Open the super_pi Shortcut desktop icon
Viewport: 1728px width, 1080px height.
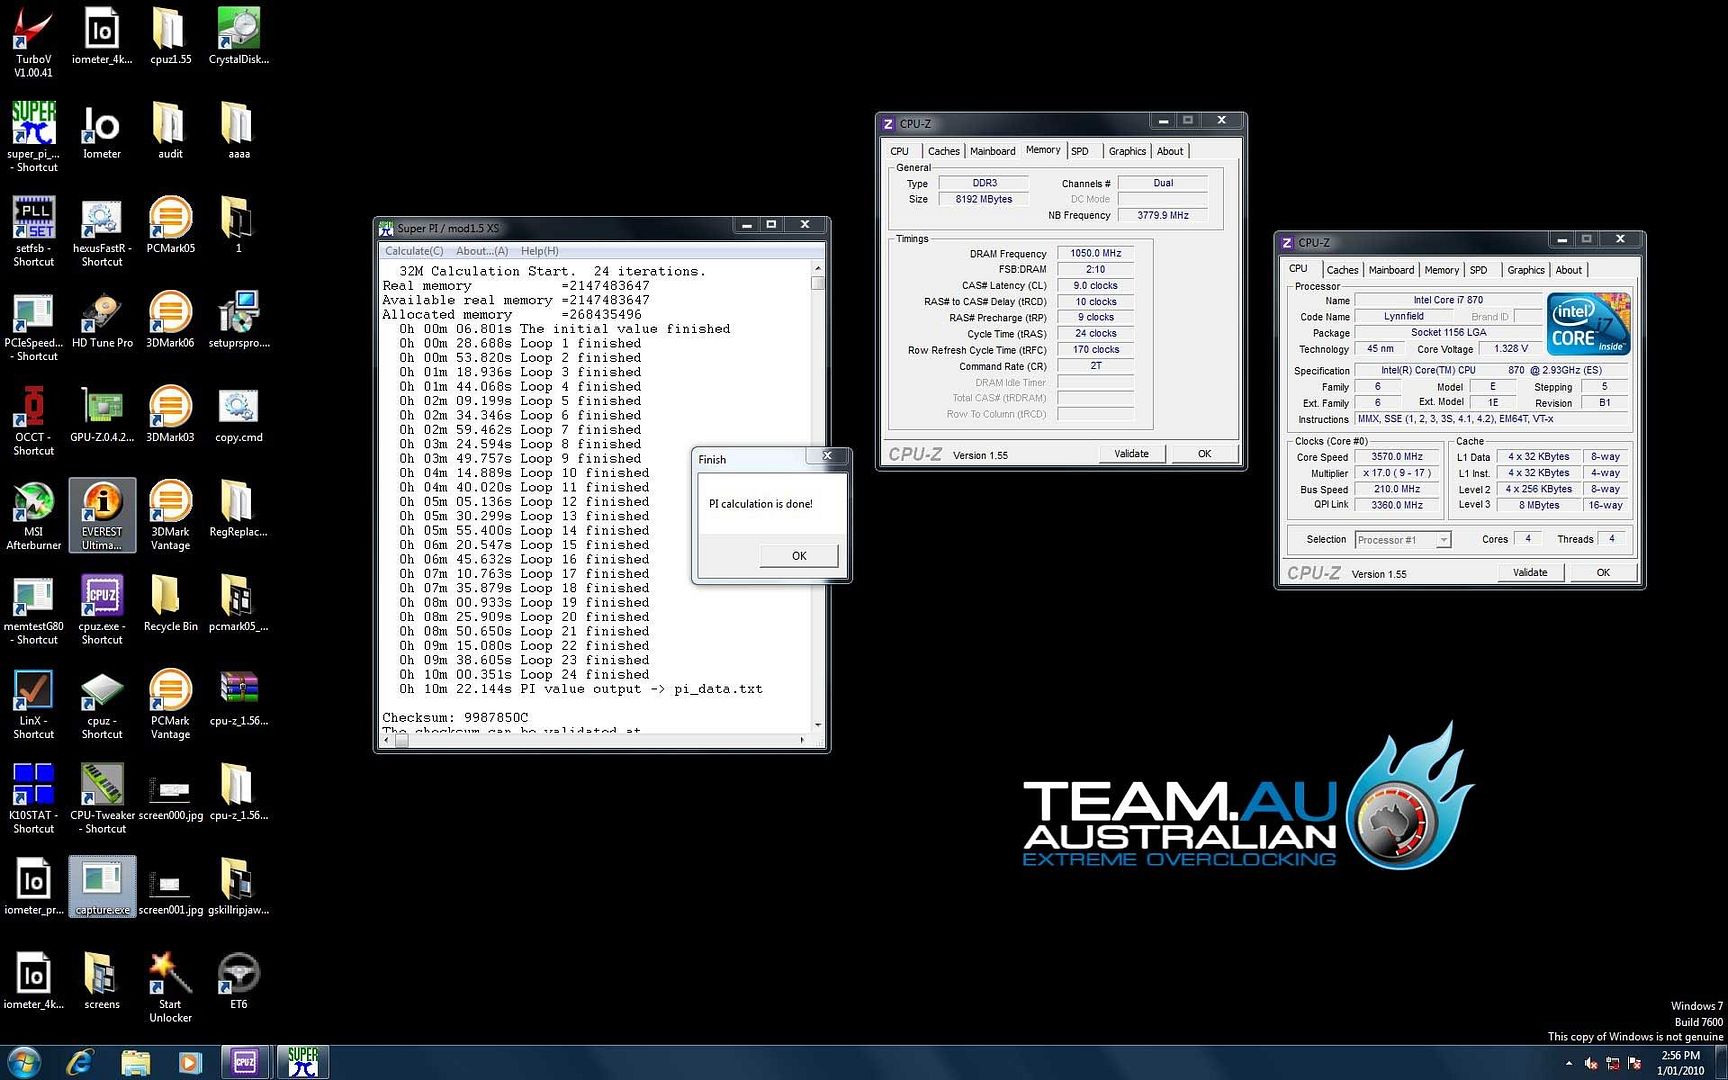33,136
